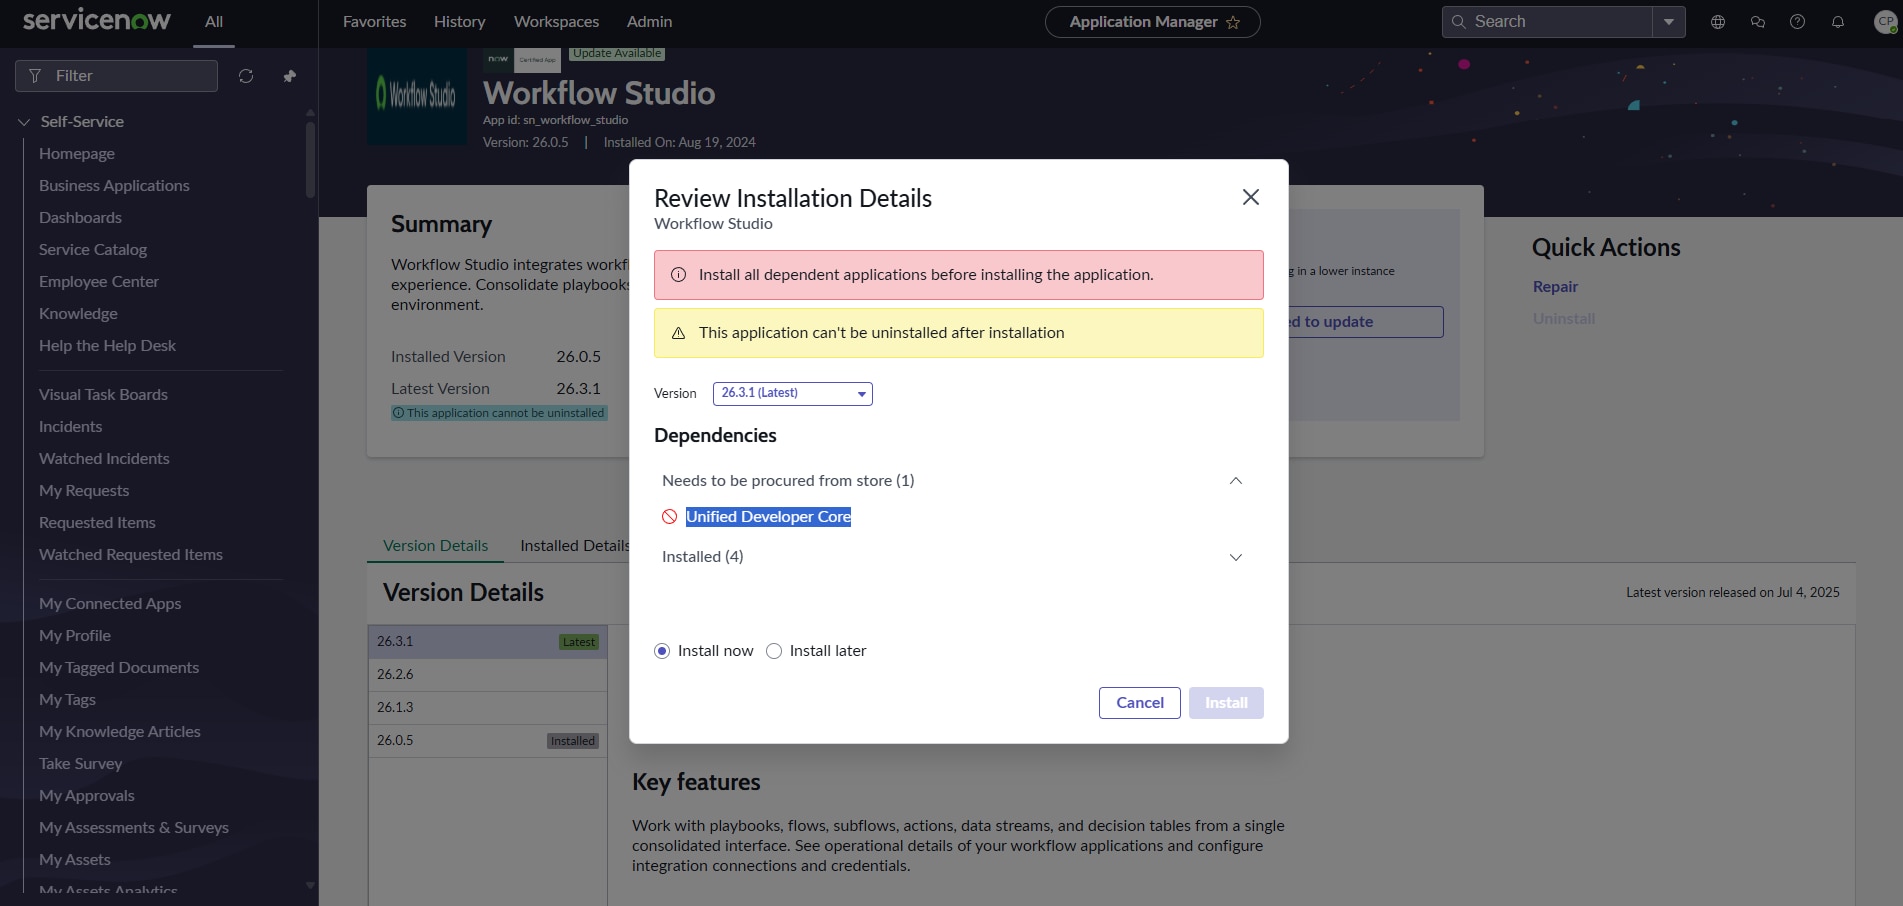Pin the navigation menu
This screenshot has height=906, width=1903.
[290, 76]
